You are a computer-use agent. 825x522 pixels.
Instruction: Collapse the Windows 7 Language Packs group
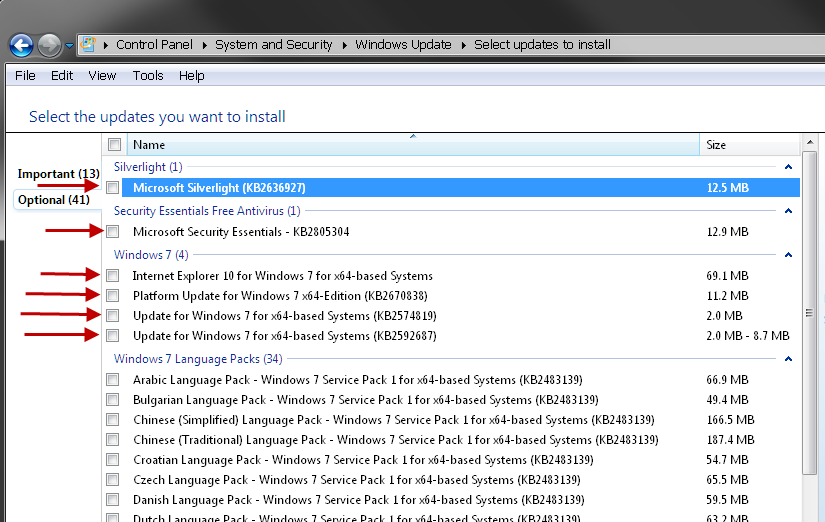click(x=788, y=359)
